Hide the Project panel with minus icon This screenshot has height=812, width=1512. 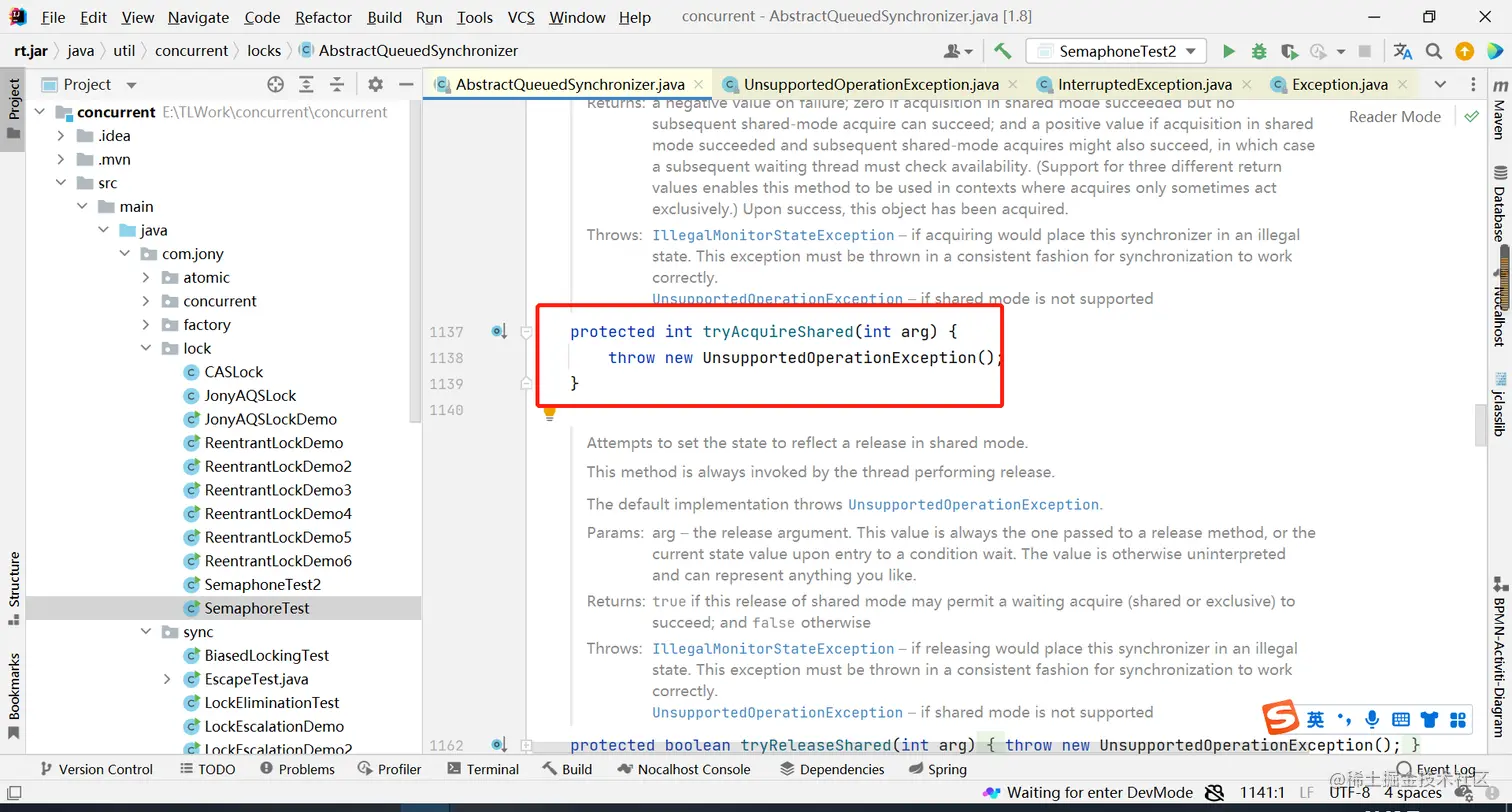(x=406, y=85)
